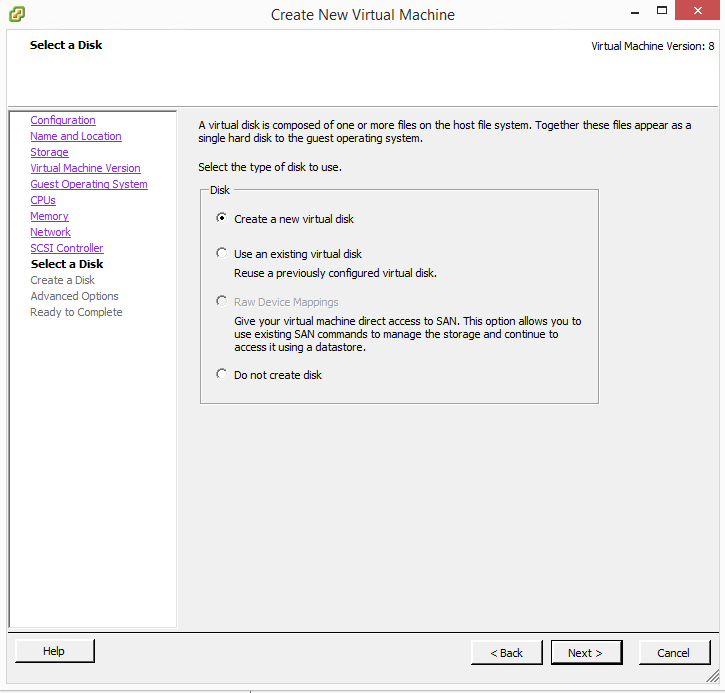Close the wizard with the red X
This screenshot has height=693, width=725.
click(x=697, y=10)
